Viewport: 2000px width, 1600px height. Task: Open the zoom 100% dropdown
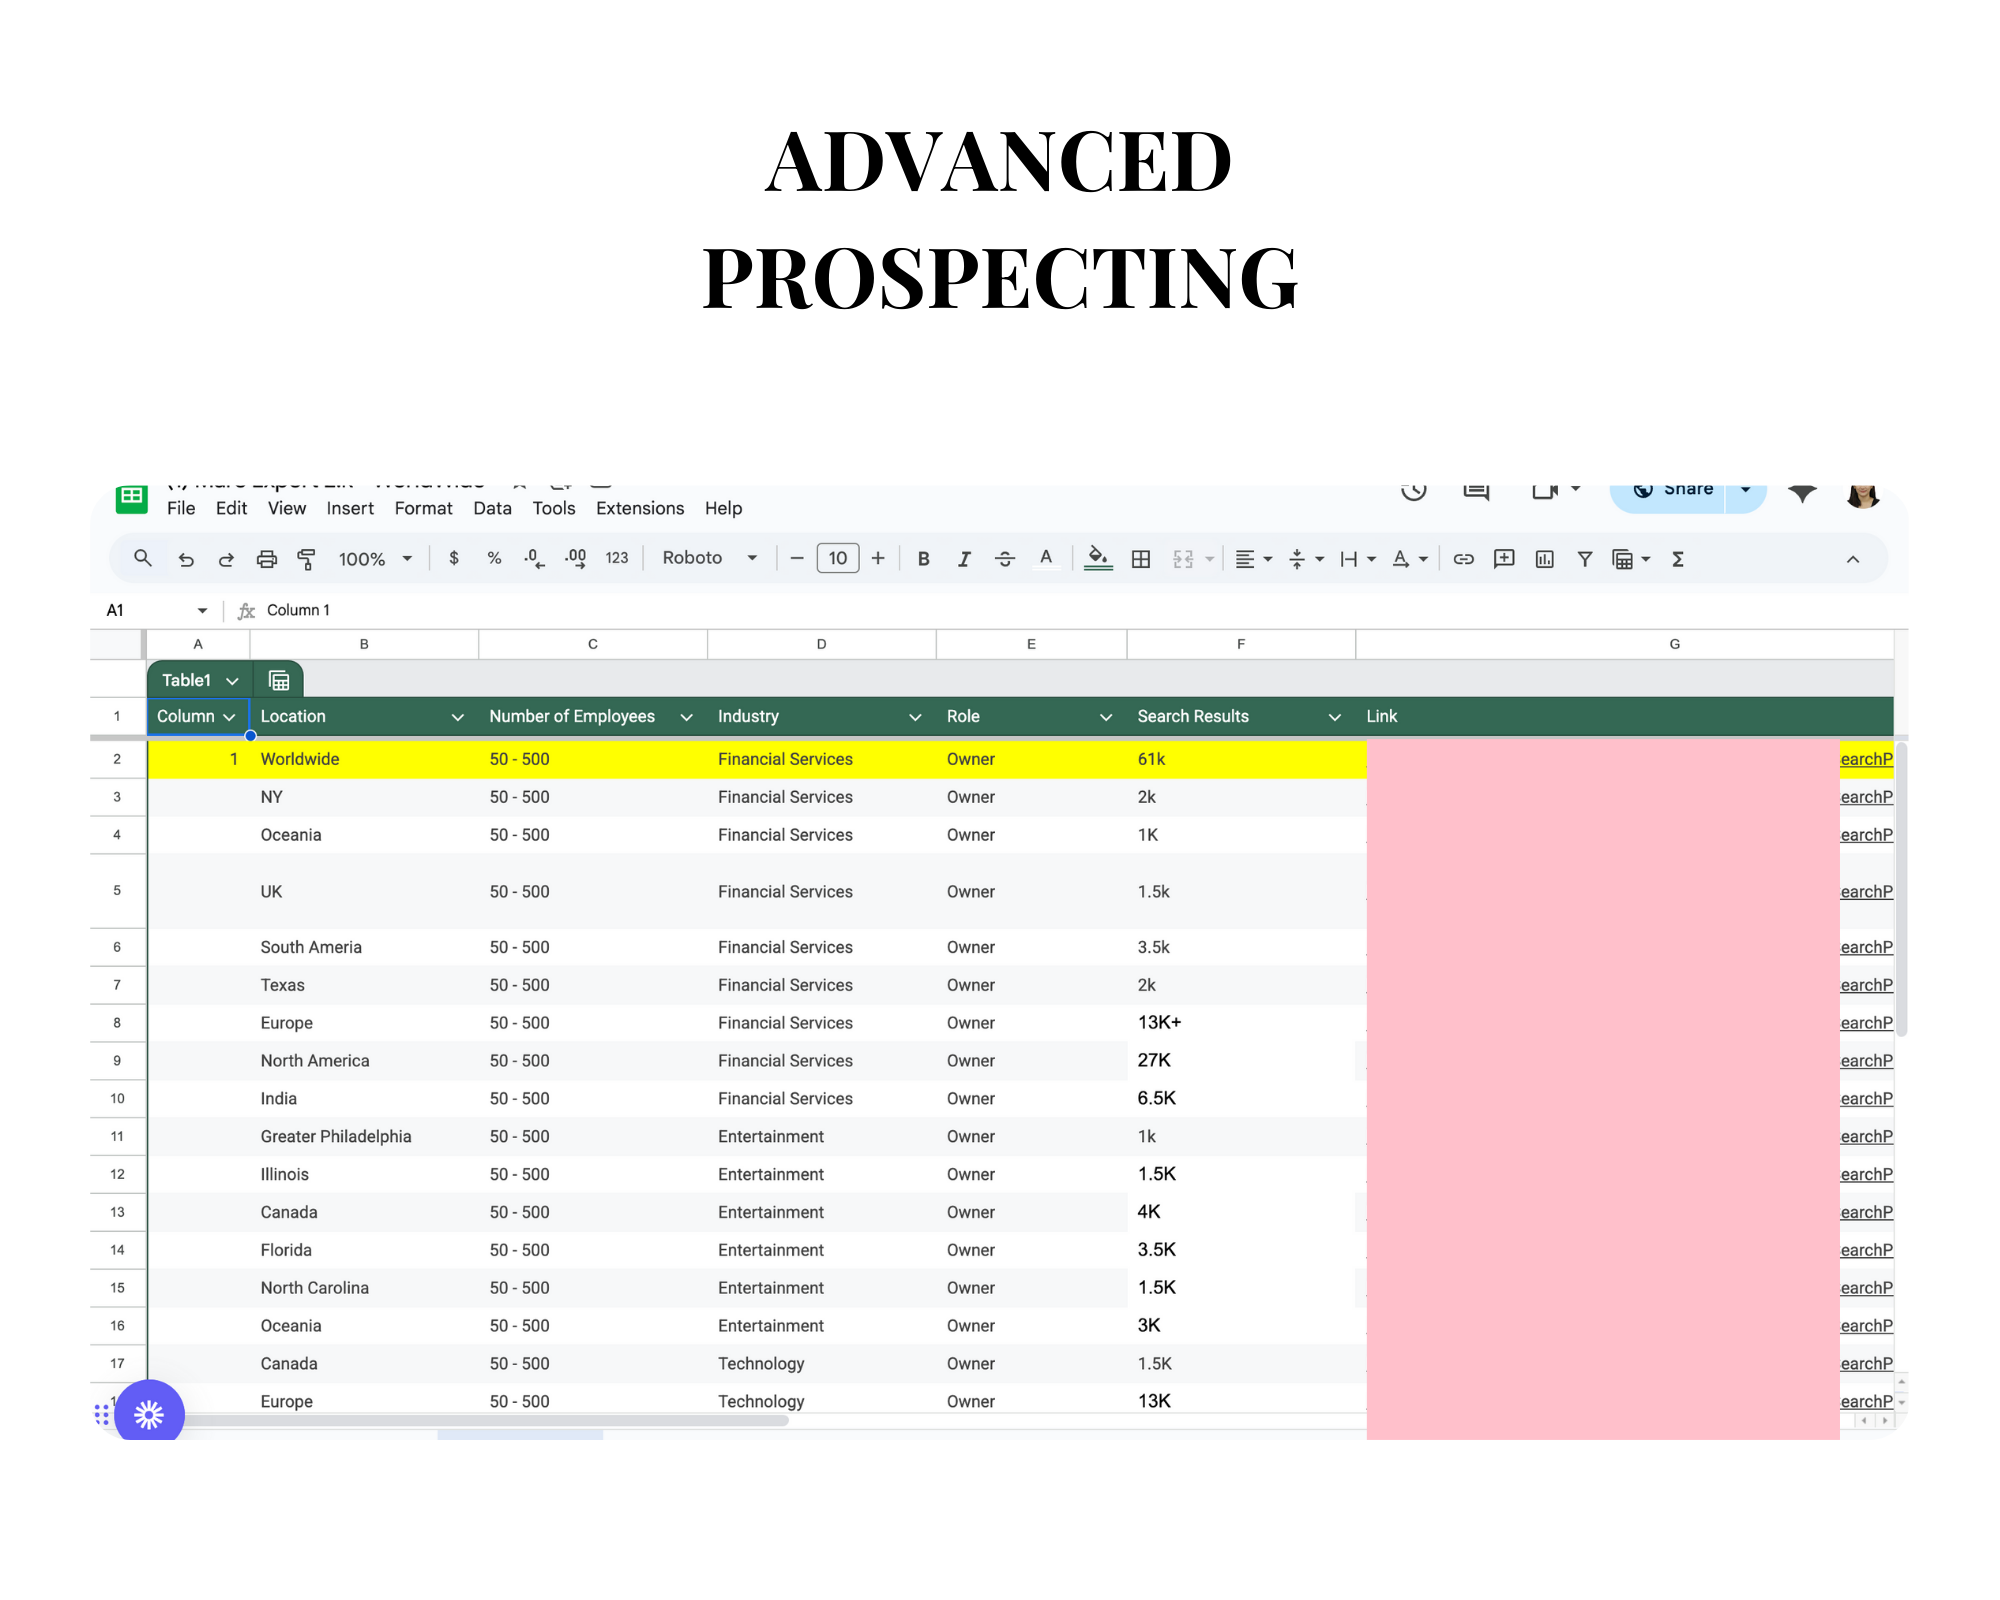point(375,559)
